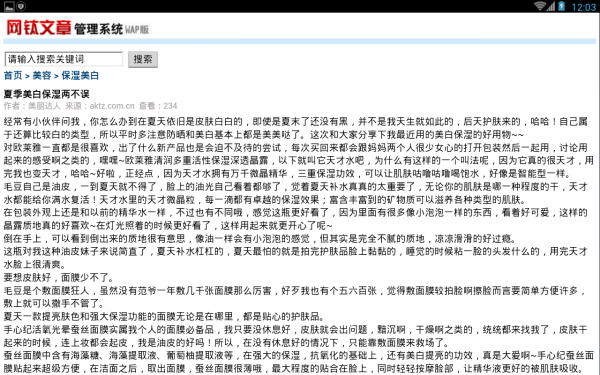
Task: Click the author text 作者:美丽达人
Action: pos(32,106)
